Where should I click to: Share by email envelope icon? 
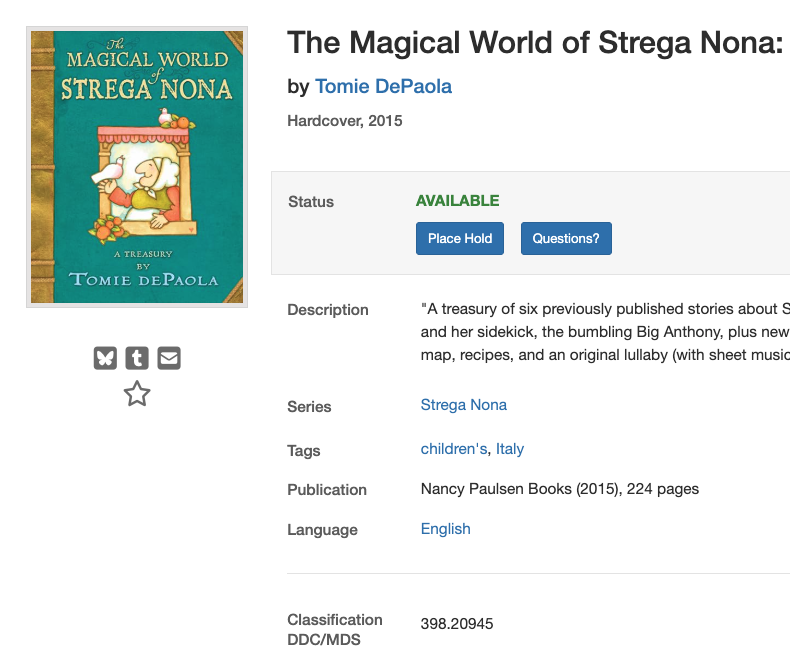coord(169,358)
